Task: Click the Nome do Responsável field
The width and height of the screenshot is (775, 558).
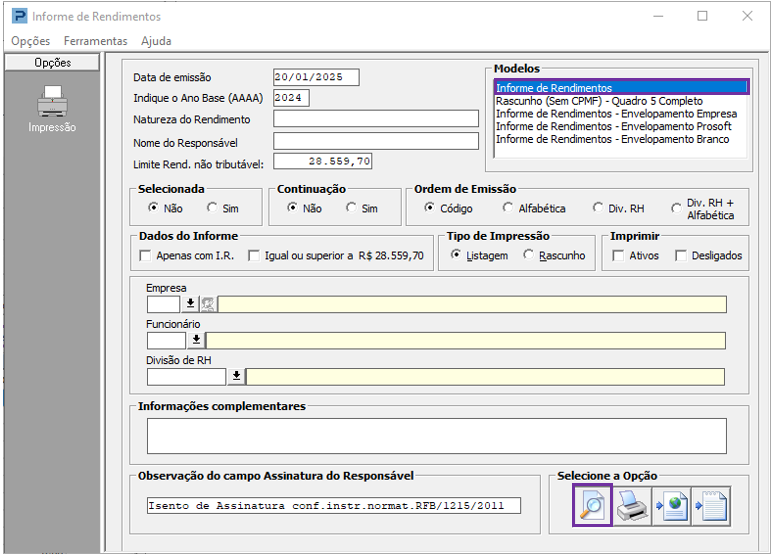Action: 376,141
